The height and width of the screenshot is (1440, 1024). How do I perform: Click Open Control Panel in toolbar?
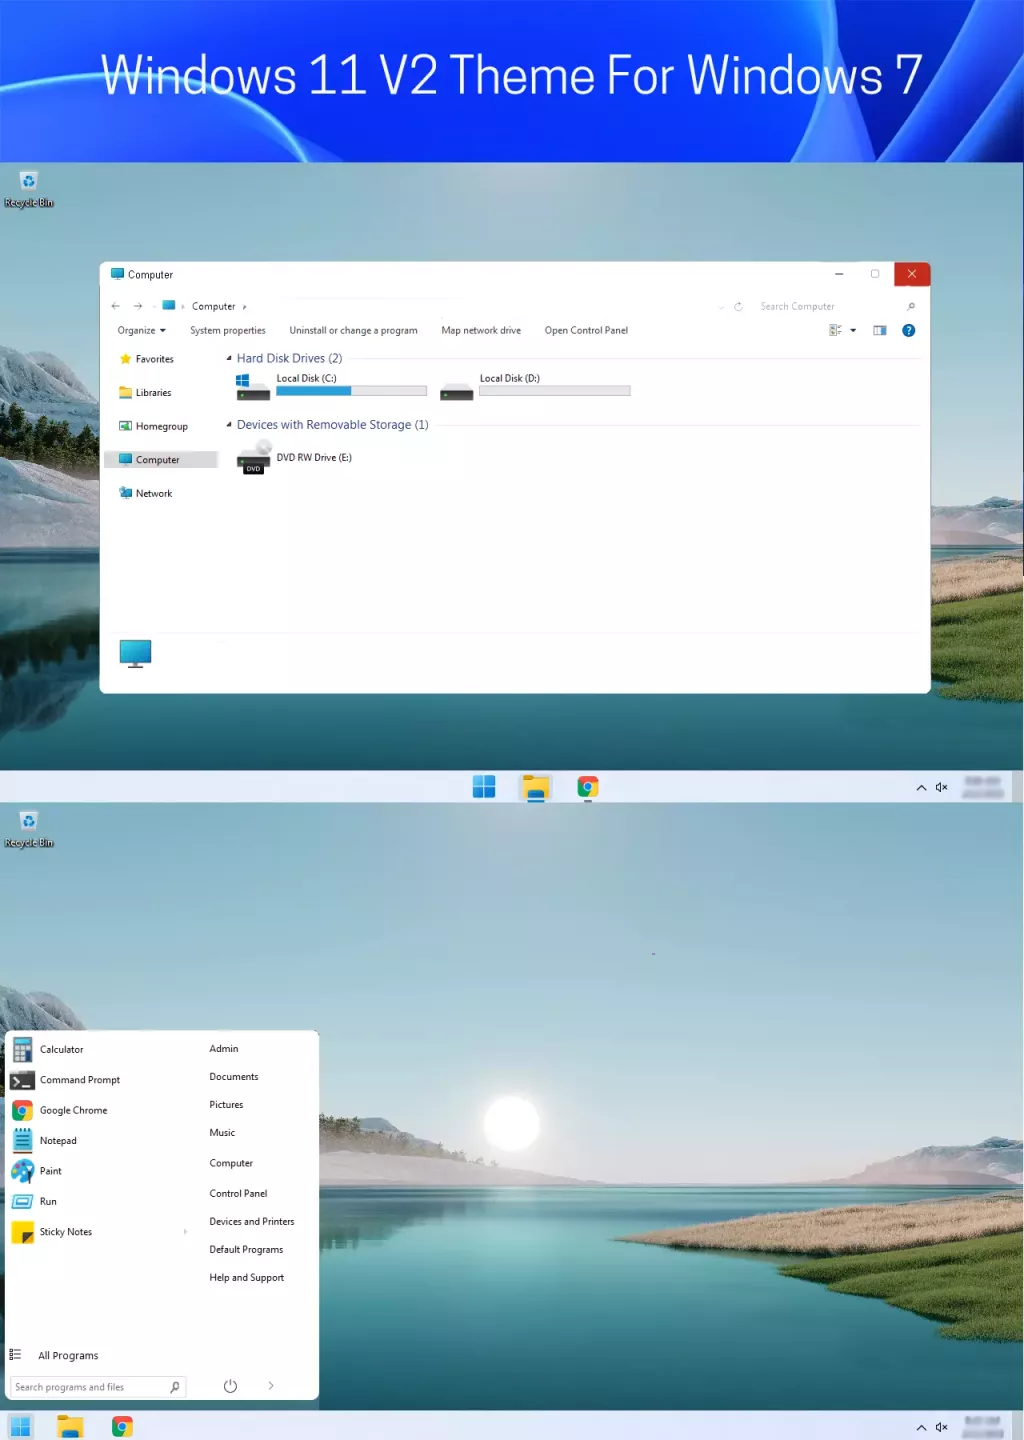click(x=586, y=331)
